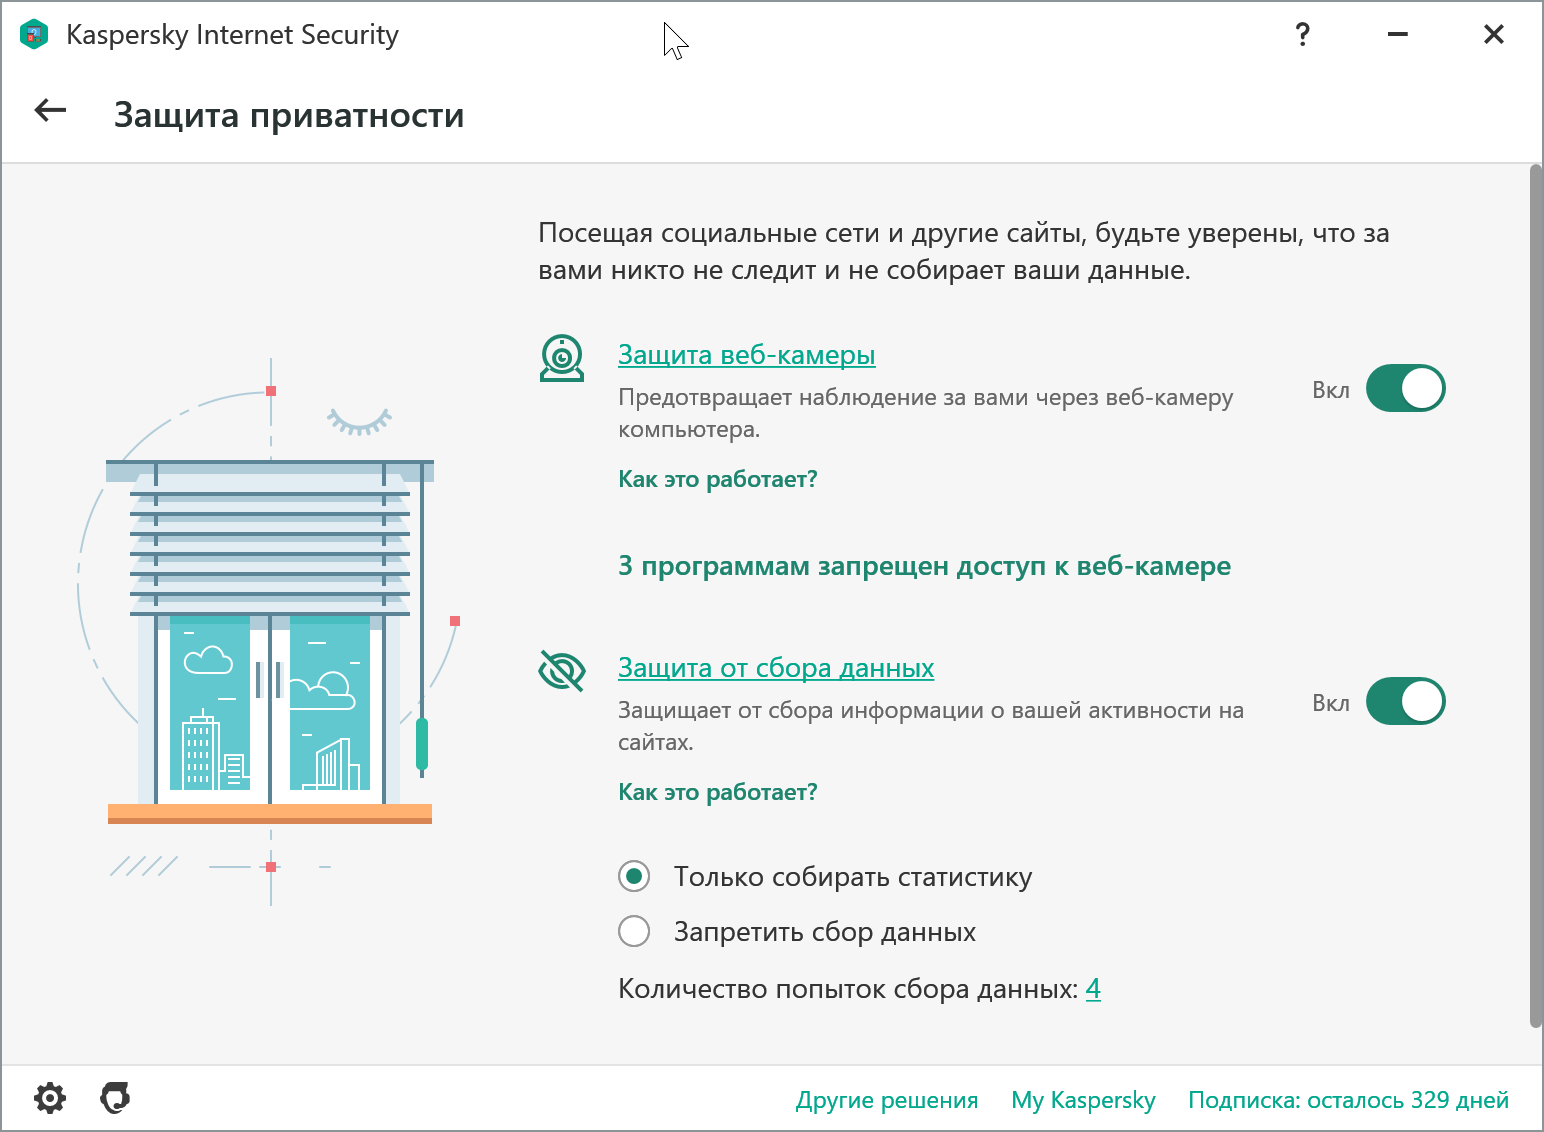
Task: Click 'Количество попыток сбора данных' label
Action: tap(848, 989)
